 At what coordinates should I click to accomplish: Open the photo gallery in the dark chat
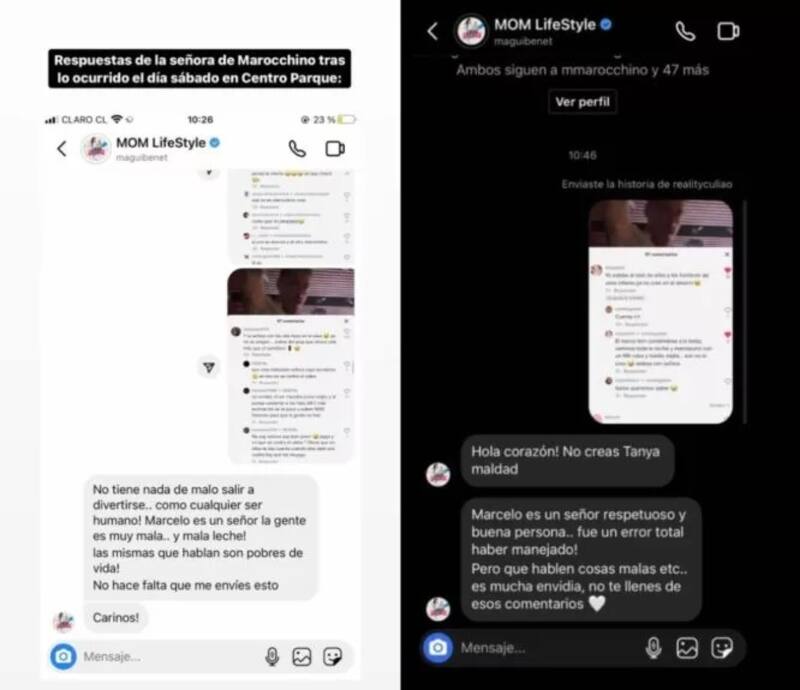coord(687,648)
